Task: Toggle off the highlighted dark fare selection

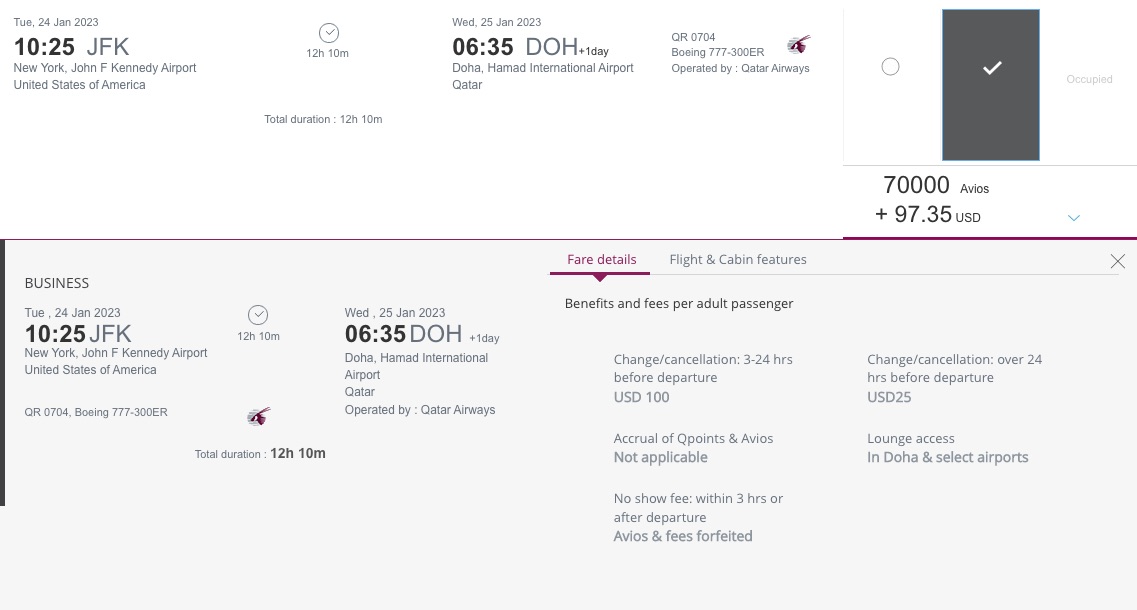Action: tap(991, 85)
